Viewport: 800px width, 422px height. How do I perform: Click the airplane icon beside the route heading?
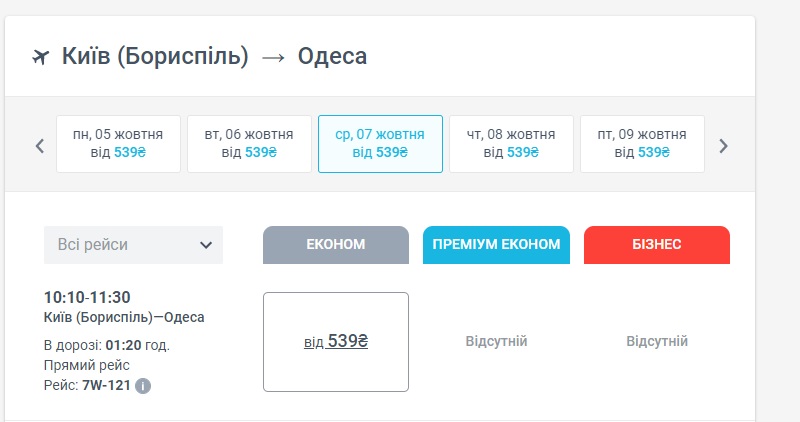pos(42,56)
